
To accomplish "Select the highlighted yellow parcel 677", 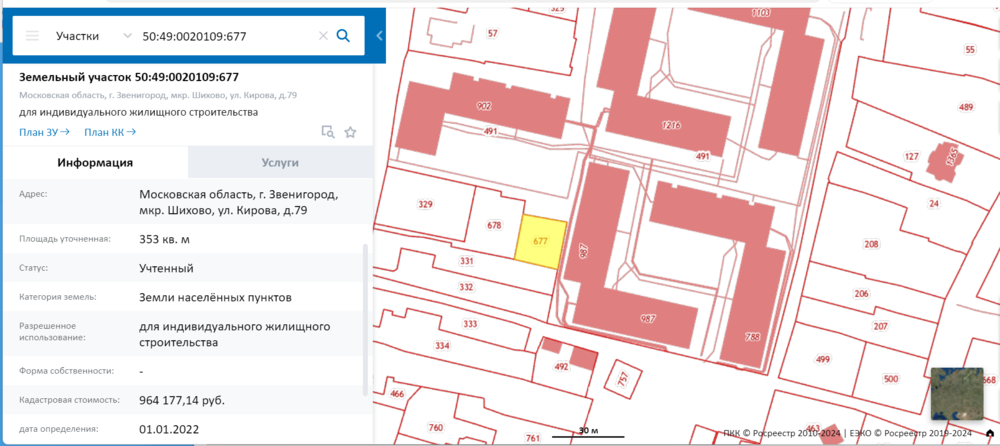I will click(x=541, y=242).
